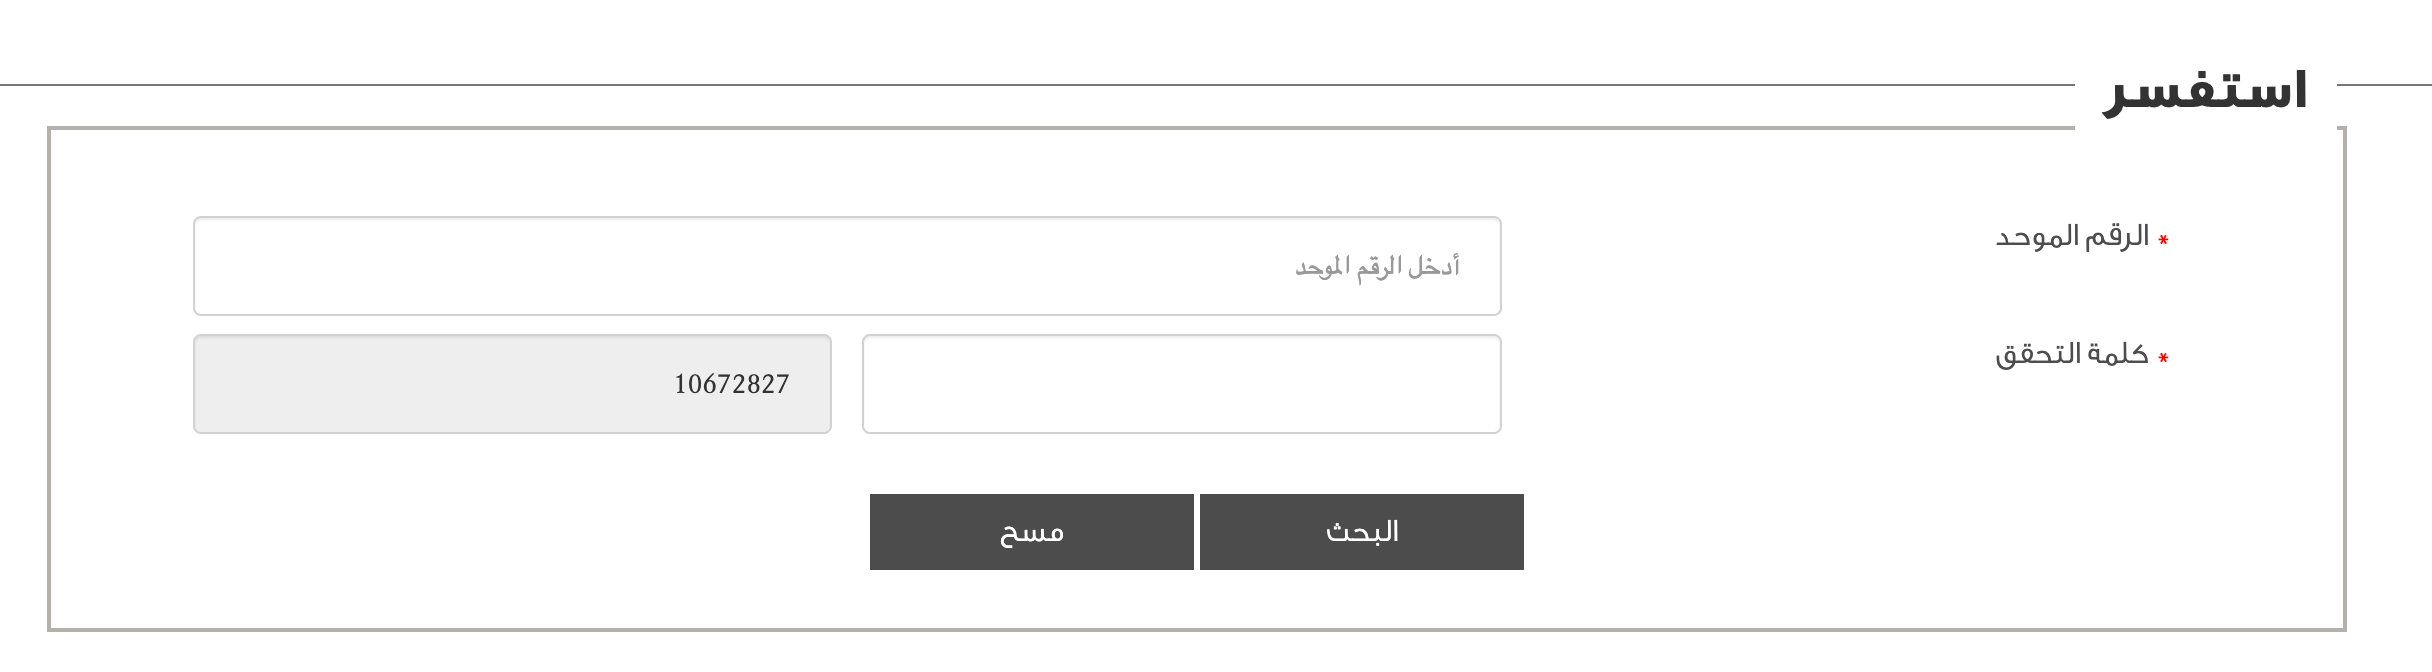
Task: Click the "كلمة التحقق" field label
Action: [2072, 355]
